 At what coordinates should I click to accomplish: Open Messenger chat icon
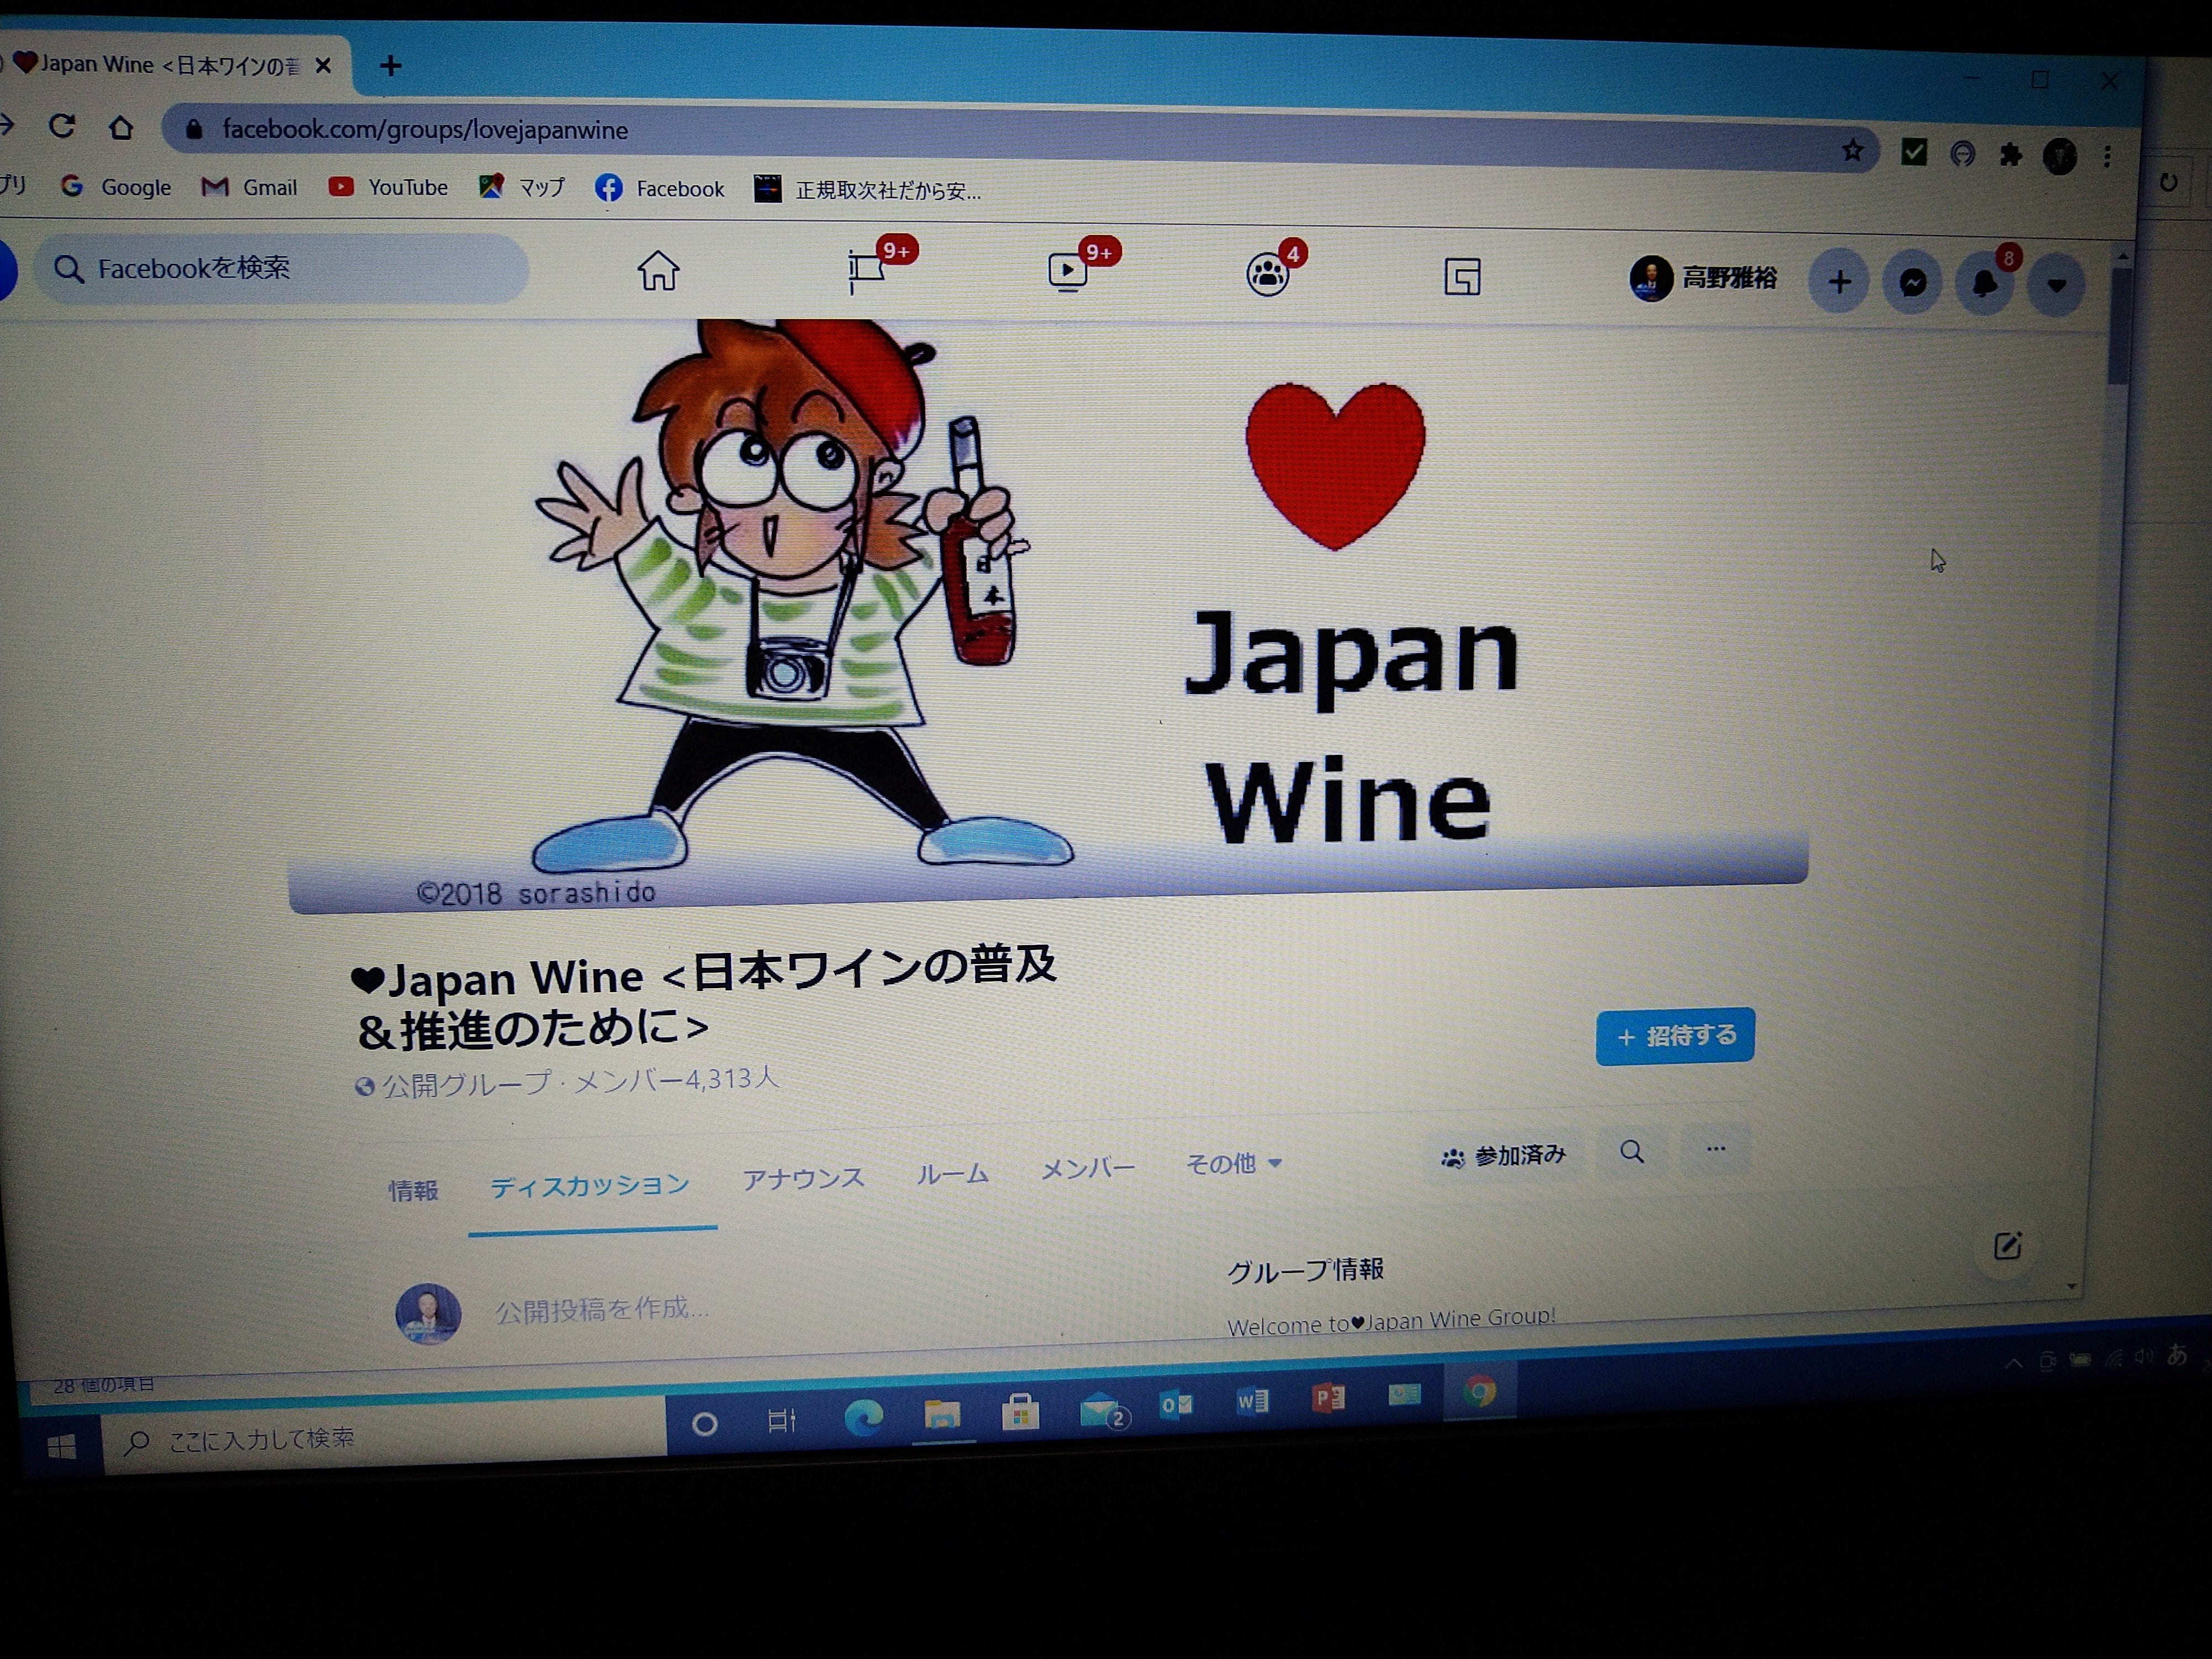pos(1912,284)
